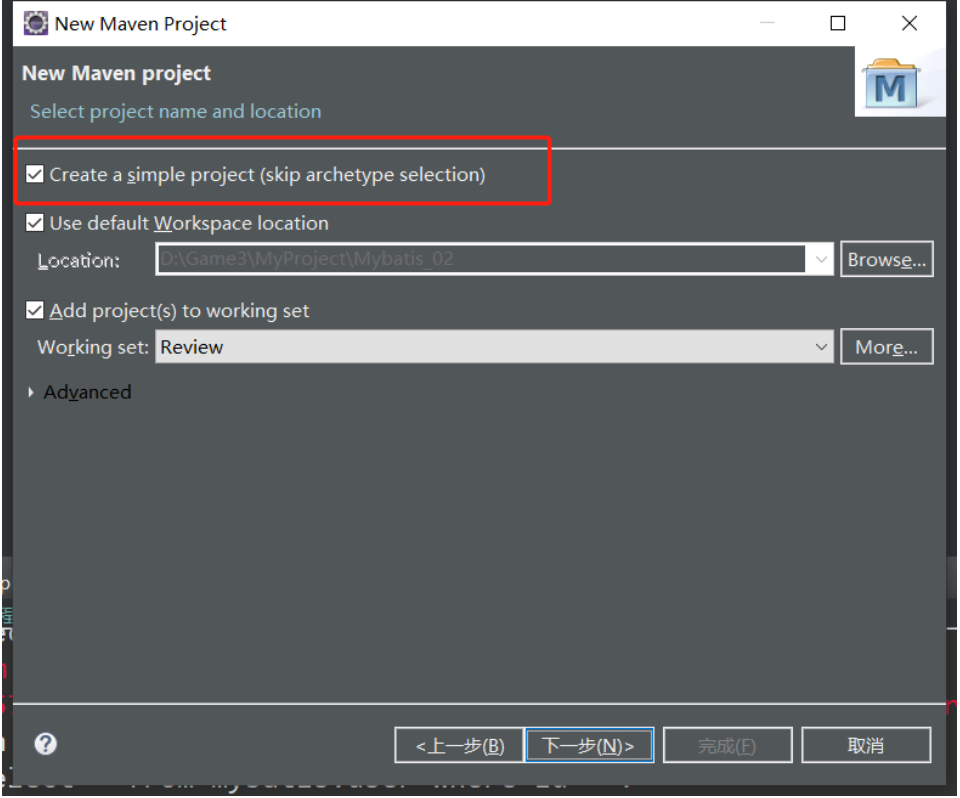Maximize the New Maven Project window
The height and width of the screenshot is (798, 960).
[x=838, y=23]
